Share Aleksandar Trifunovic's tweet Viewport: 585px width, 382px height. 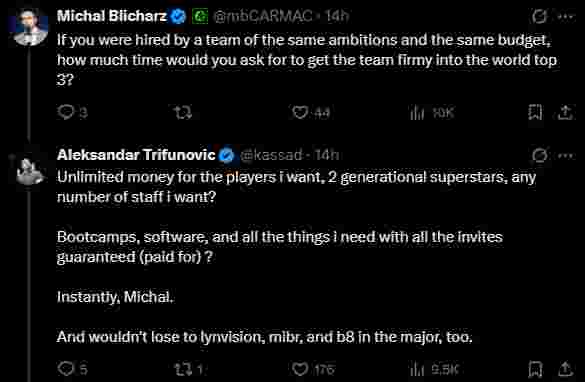click(x=565, y=369)
